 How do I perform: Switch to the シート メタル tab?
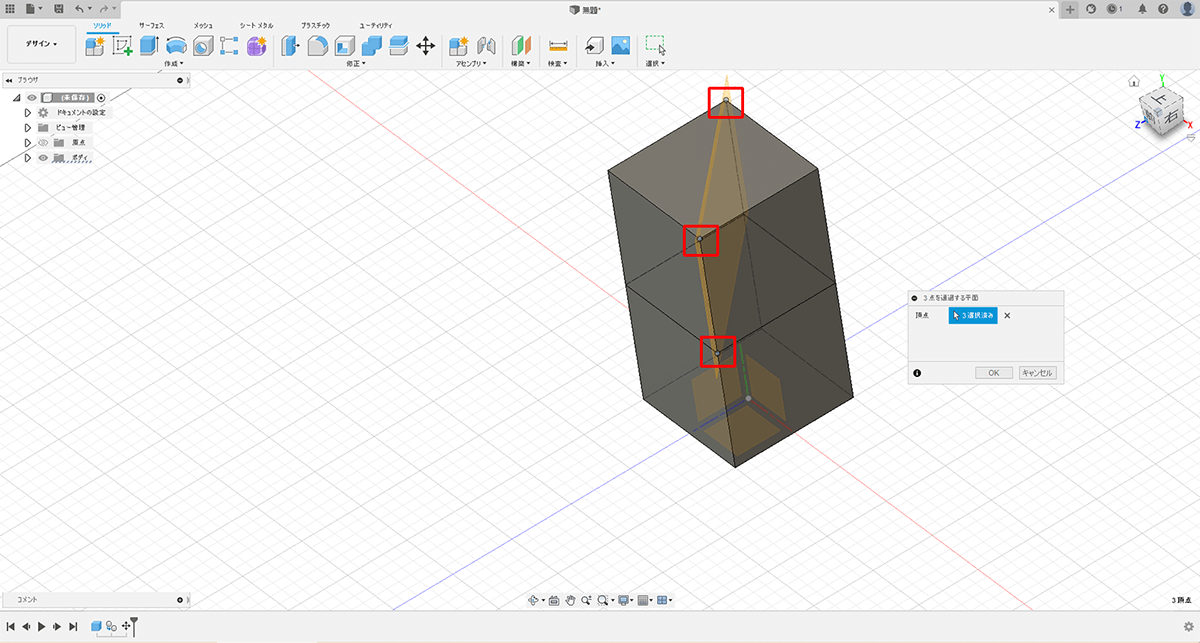(x=256, y=24)
